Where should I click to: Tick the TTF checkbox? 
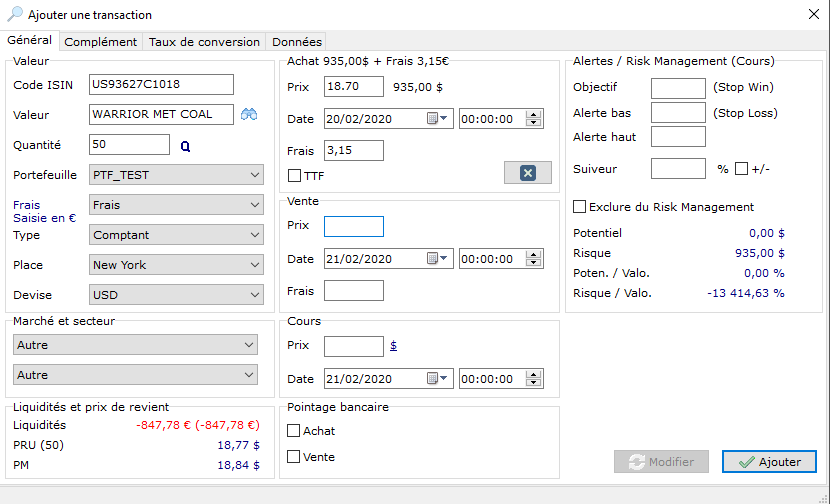[294, 175]
